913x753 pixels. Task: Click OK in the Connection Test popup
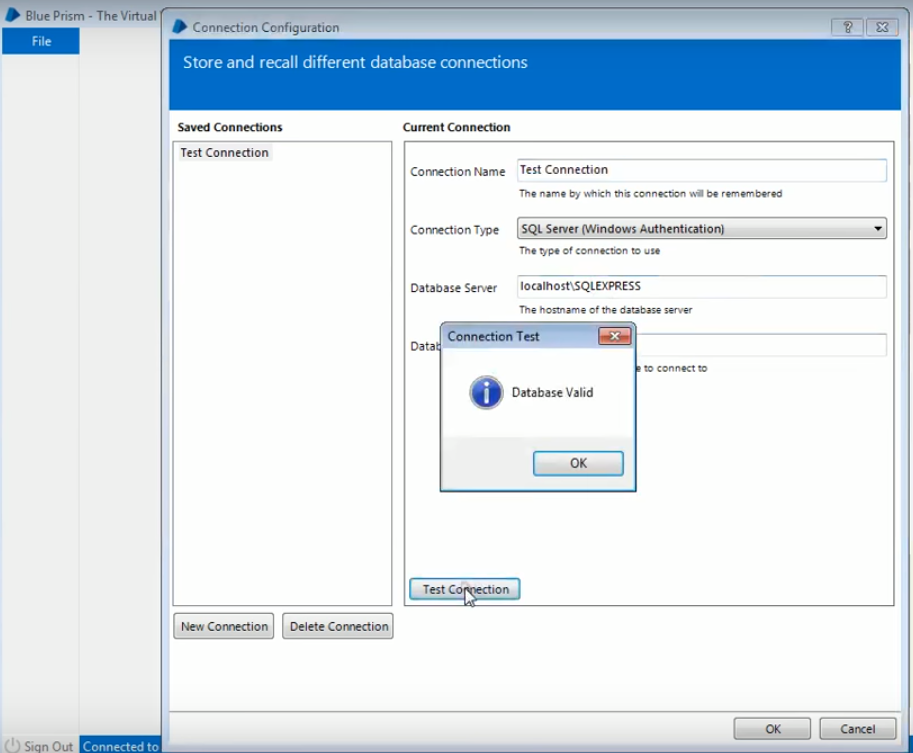pyautogui.click(x=578, y=463)
